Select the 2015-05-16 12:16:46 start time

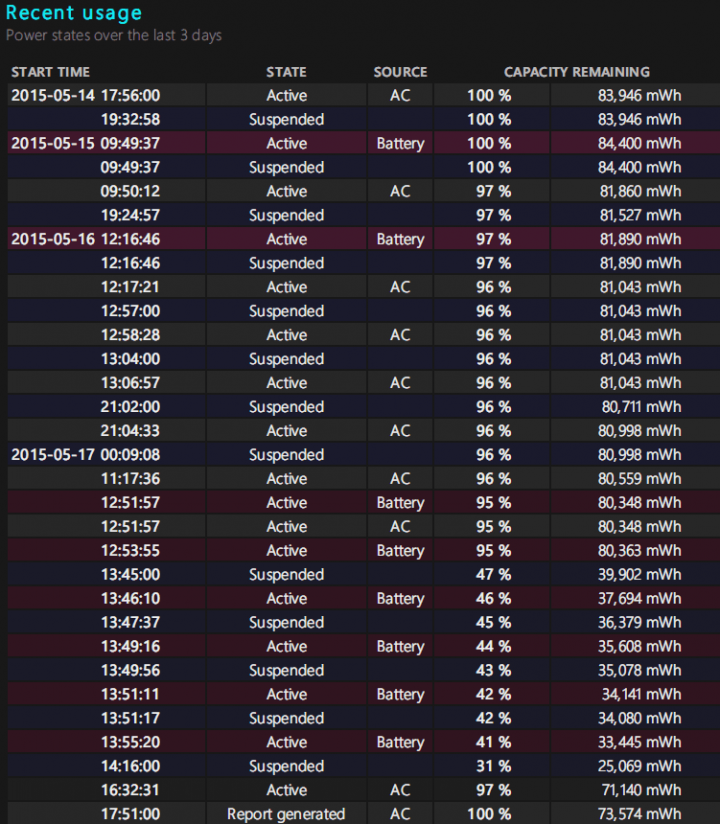coord(86,239)
